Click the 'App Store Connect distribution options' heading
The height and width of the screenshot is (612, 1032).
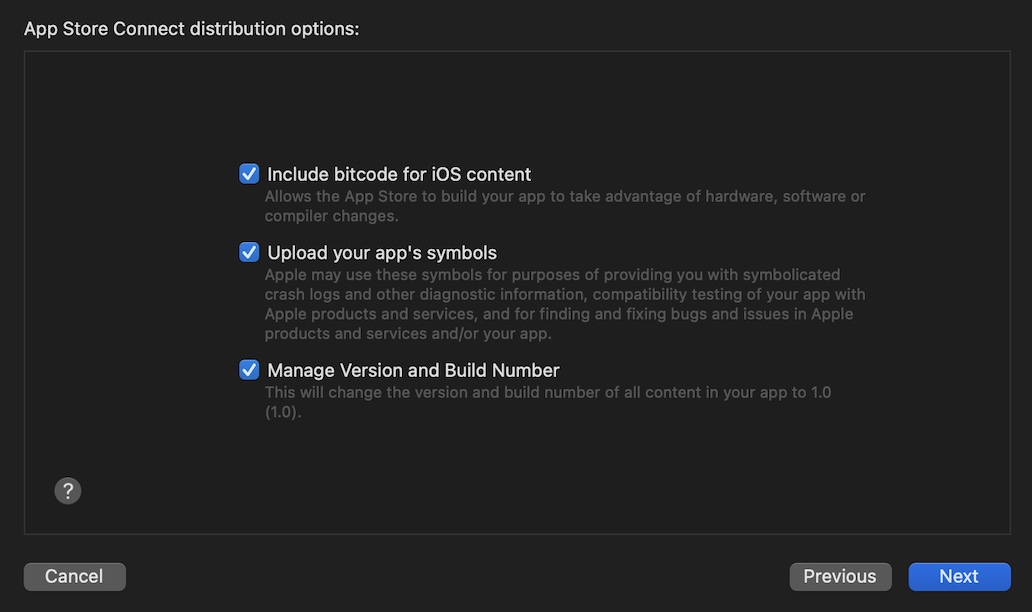[x=191, y=29]
